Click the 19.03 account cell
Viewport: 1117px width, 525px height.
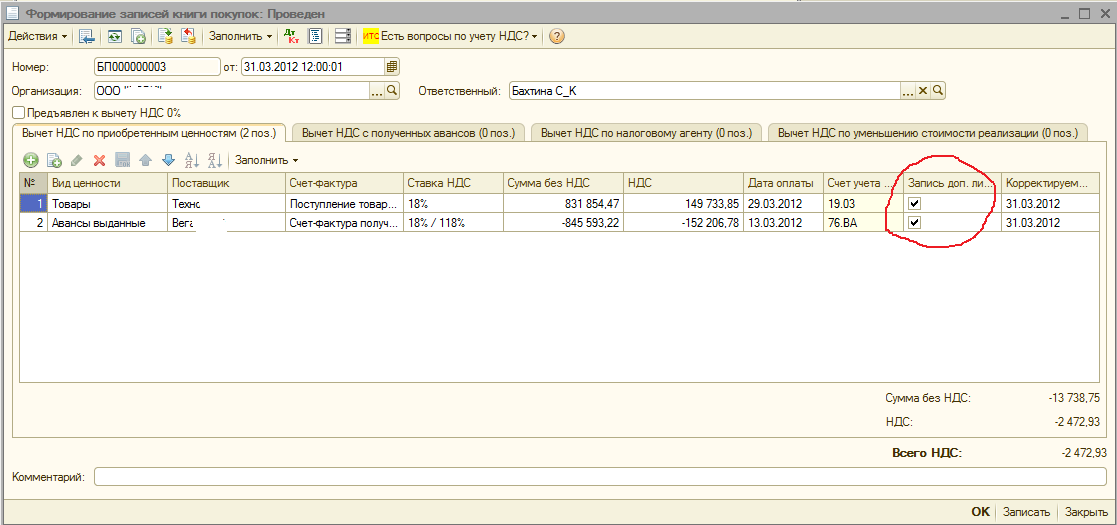coord(863,204)
